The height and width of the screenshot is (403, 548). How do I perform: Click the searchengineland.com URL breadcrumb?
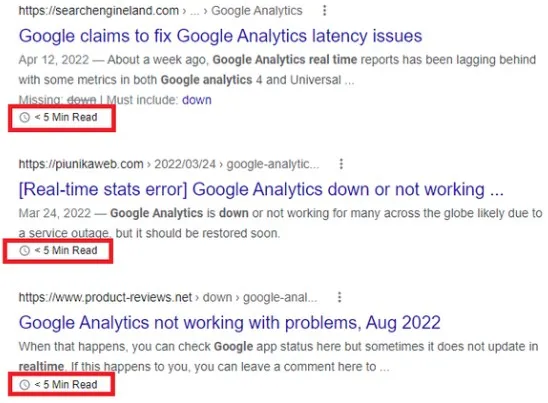tap(99, 11)
